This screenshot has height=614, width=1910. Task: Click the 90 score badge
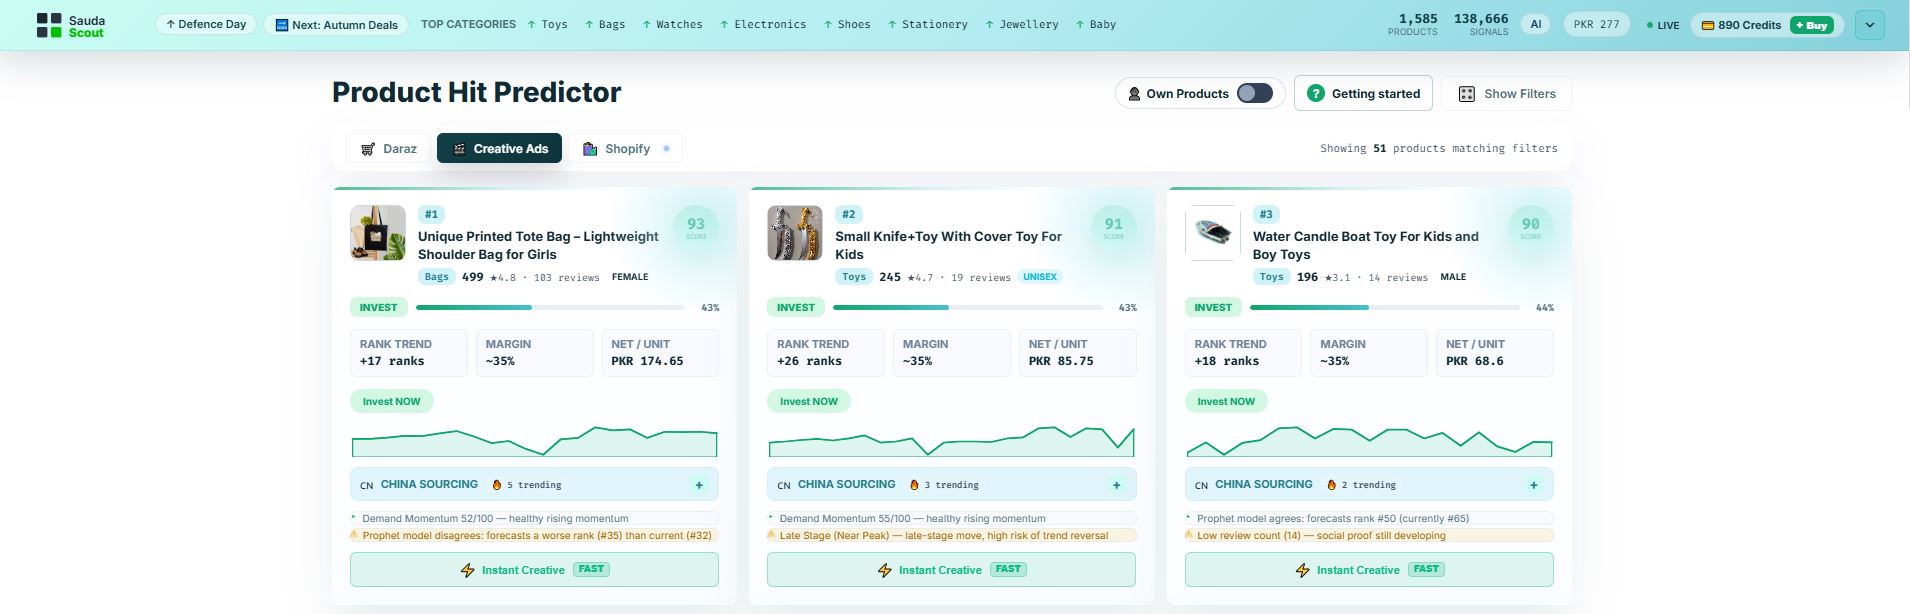1530,227
